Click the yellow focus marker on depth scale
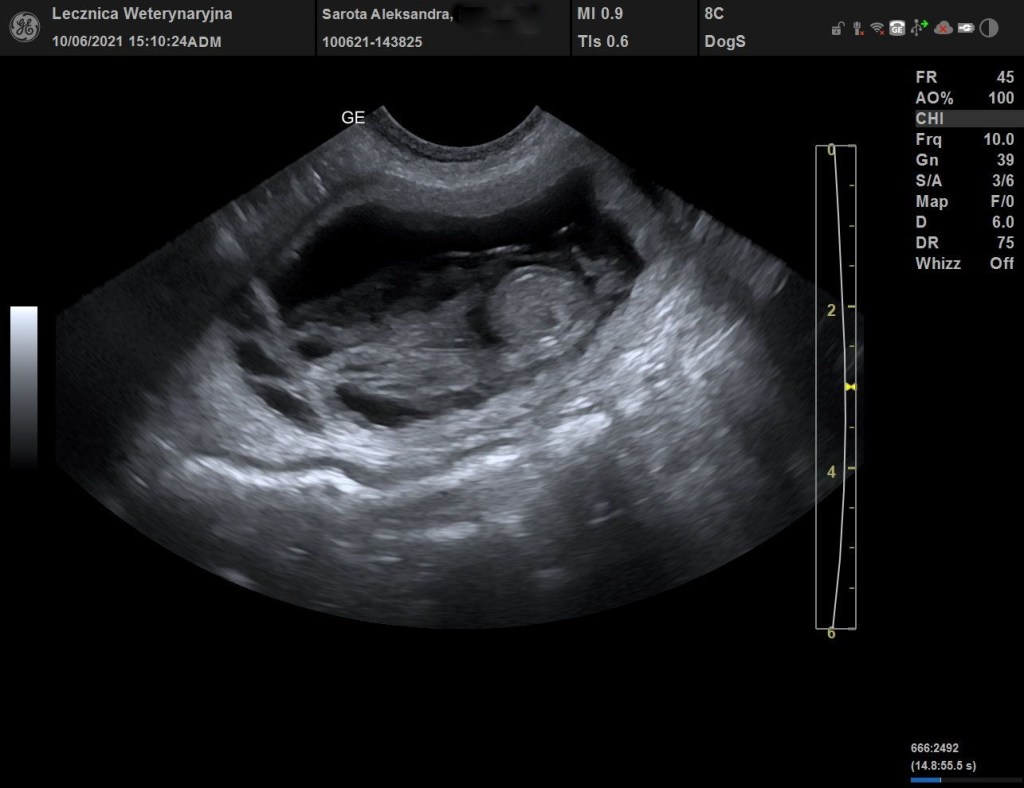Viewport: 1024px width, 788px height. click(850, 386)
